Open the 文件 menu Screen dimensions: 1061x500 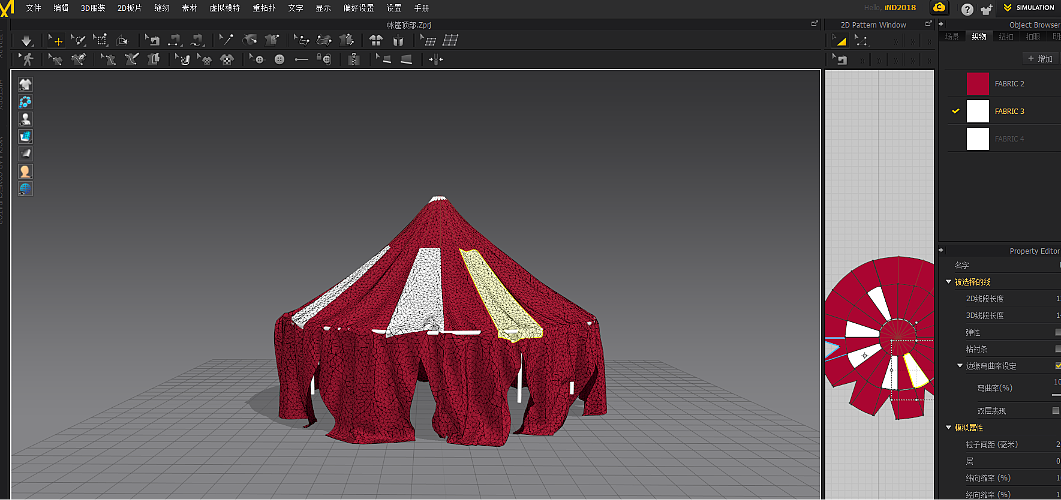[33, 9]
